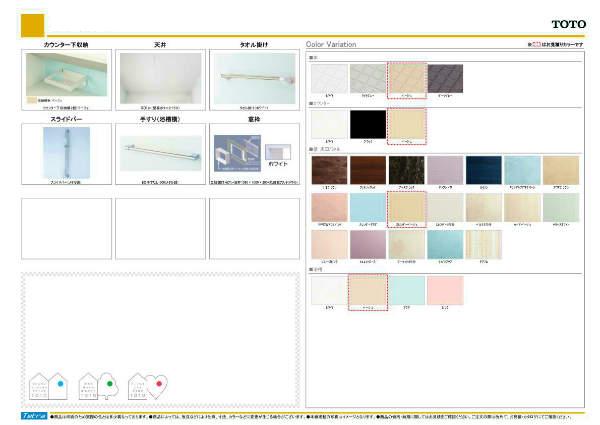The image size is (600, 425).
Task: Select the pink swatch in the bottom row
Action: (446, 290)
